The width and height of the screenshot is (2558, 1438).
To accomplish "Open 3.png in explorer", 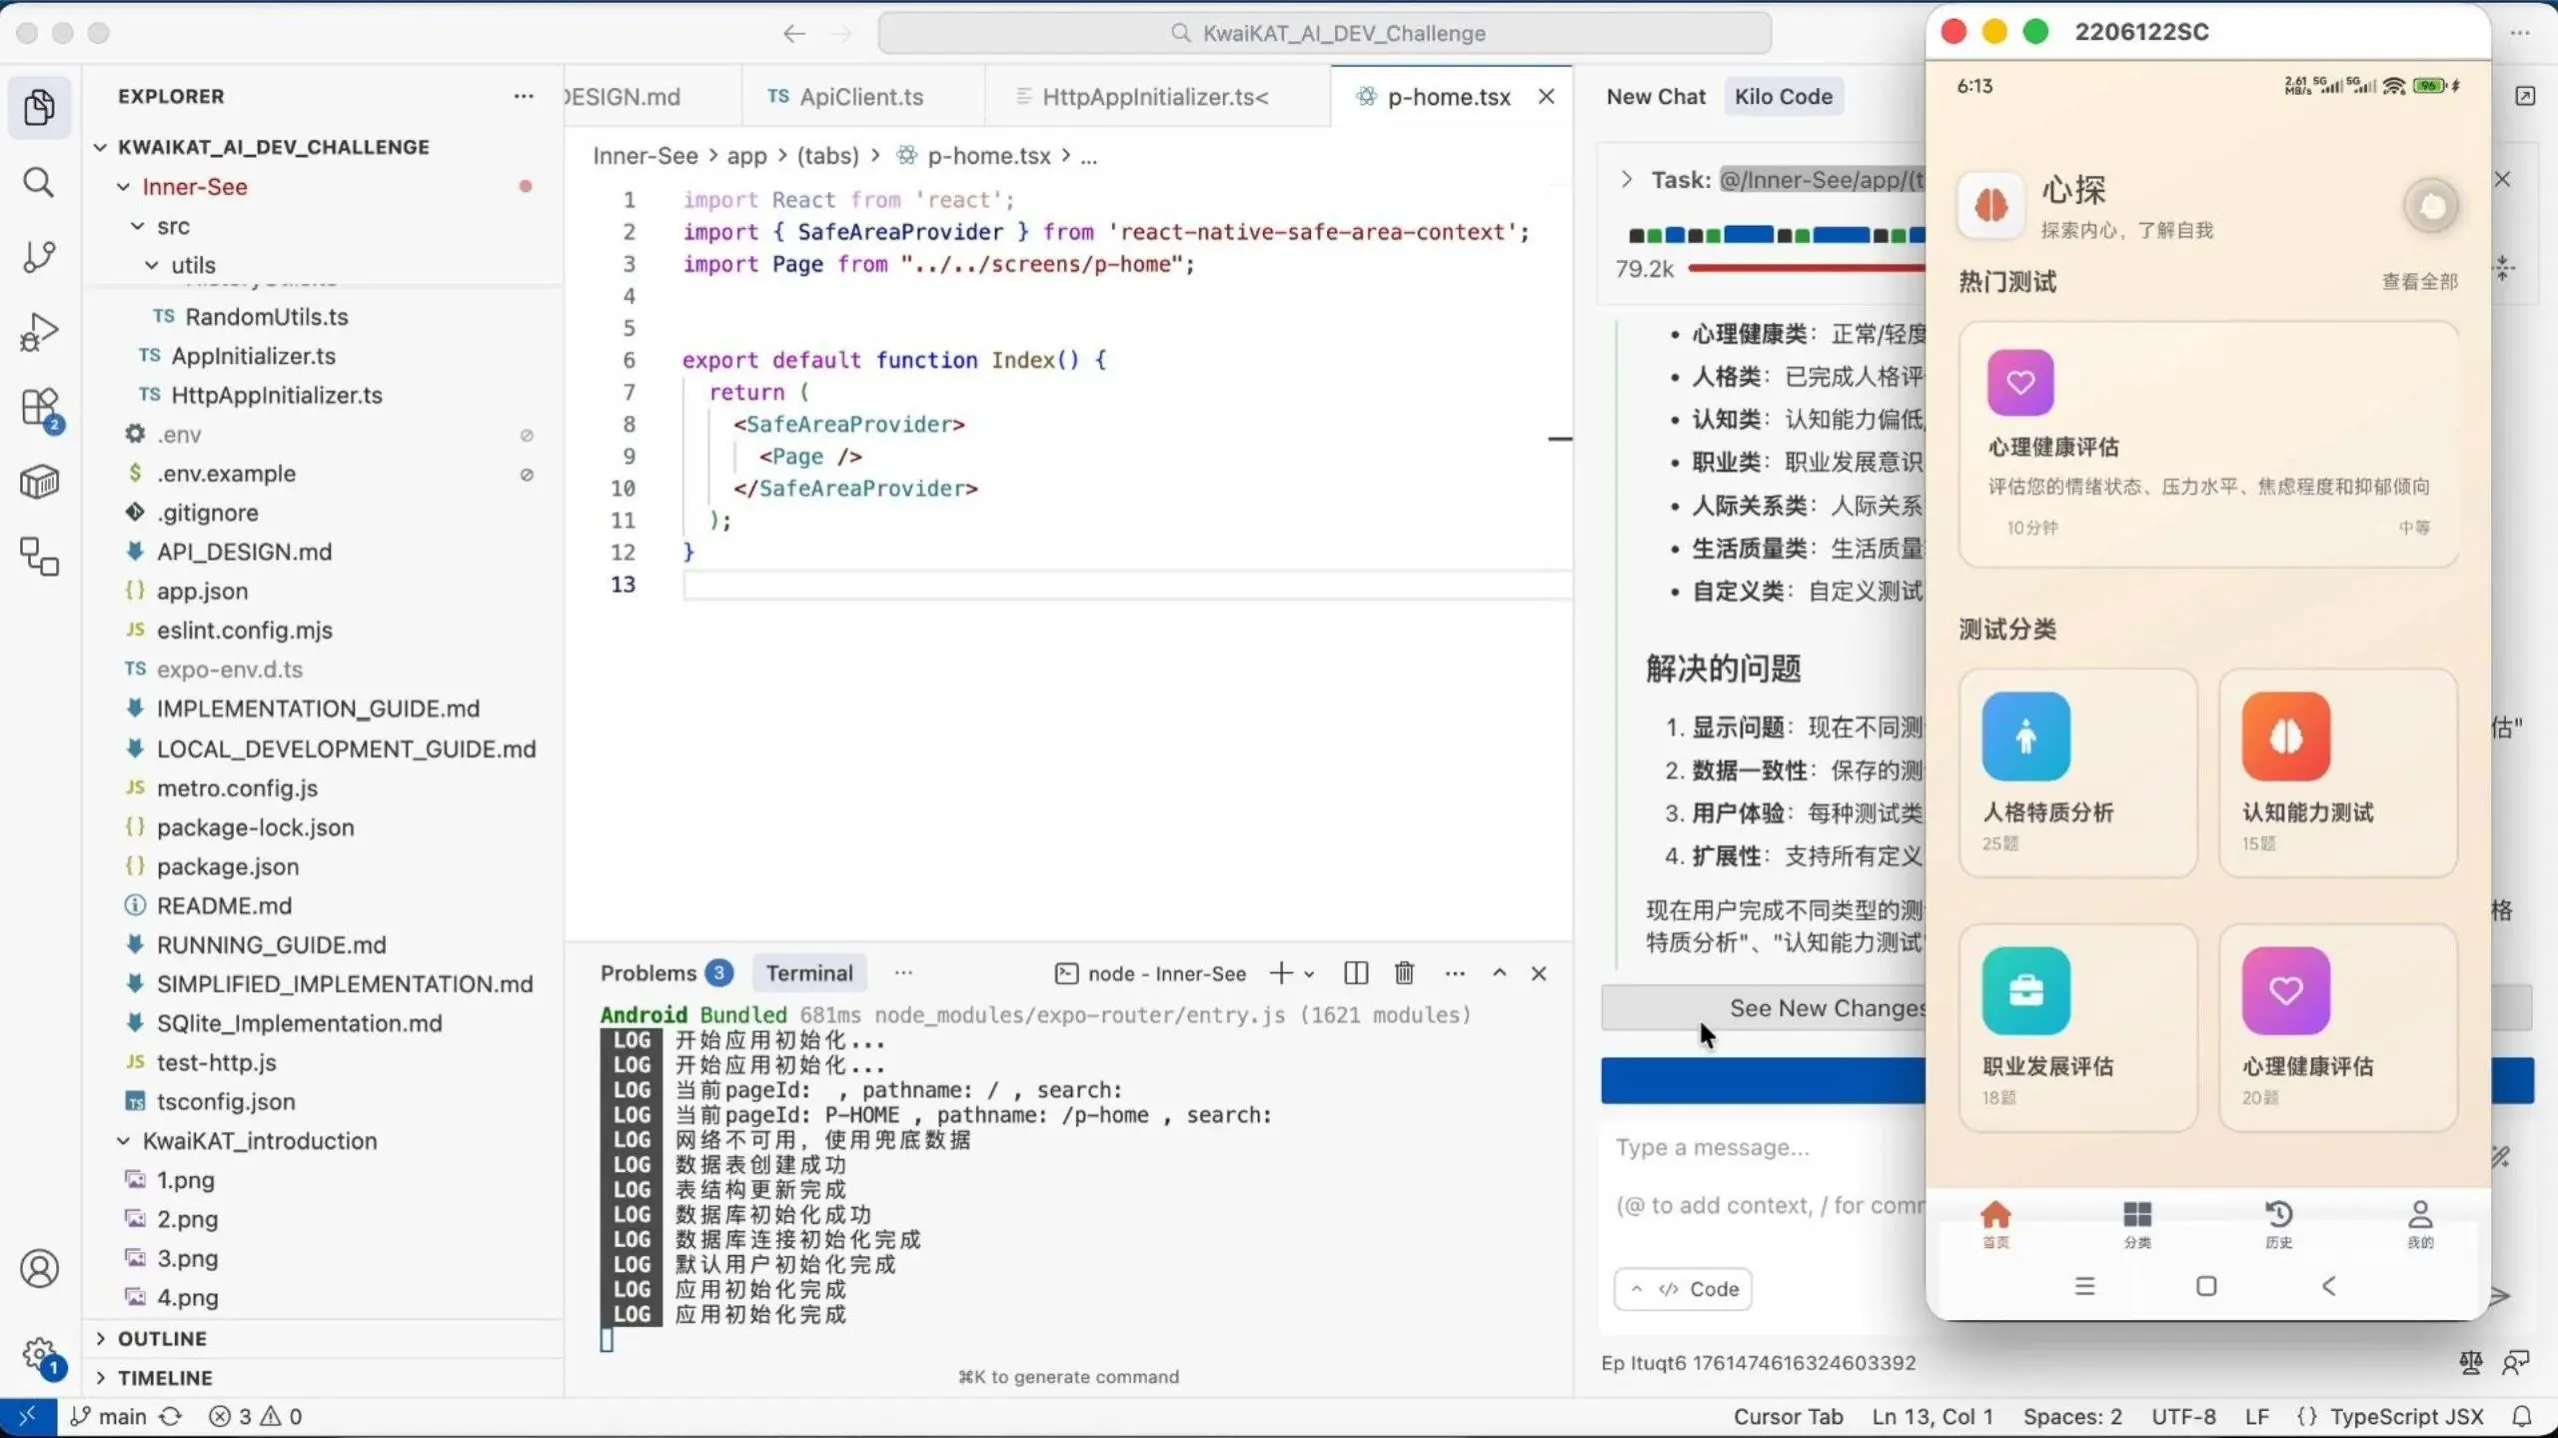I will click(187, 1259).
